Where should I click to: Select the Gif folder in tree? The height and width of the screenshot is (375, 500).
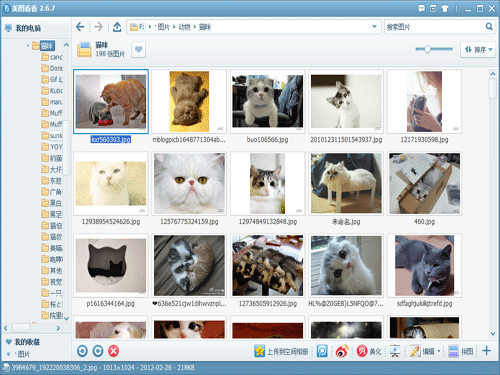coord(52,79)
